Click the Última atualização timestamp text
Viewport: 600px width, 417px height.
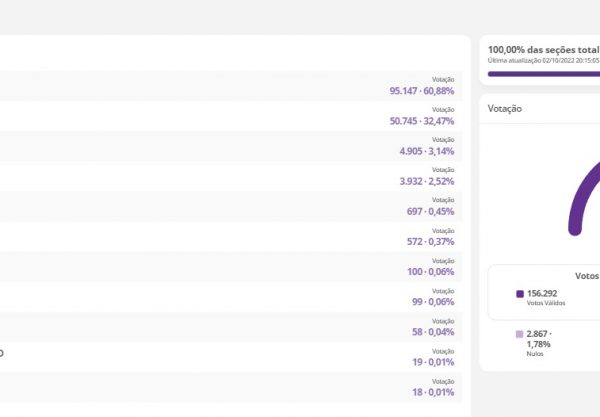543,60
